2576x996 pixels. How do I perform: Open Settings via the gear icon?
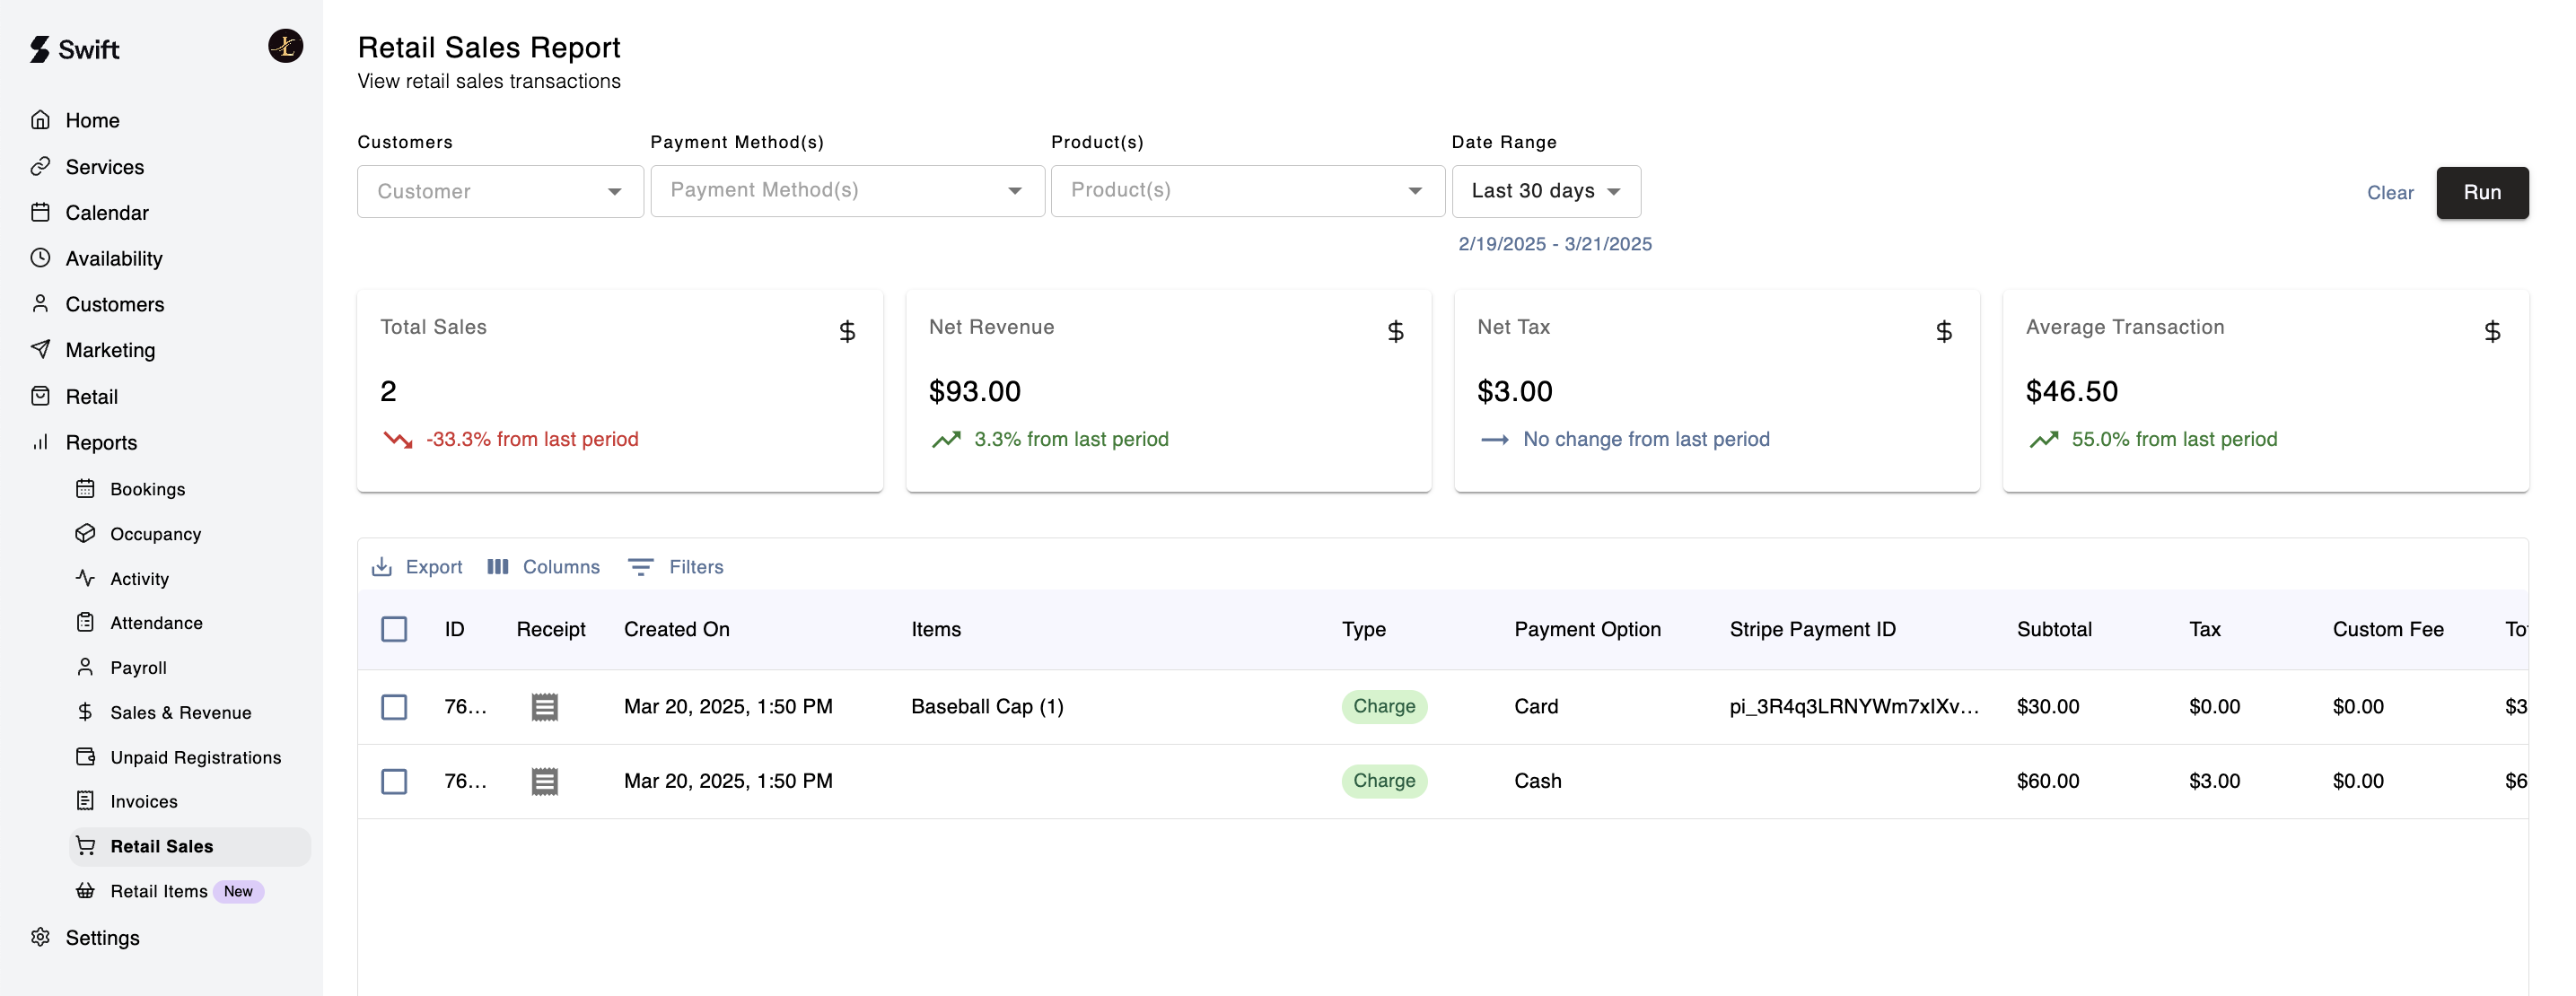40,937
